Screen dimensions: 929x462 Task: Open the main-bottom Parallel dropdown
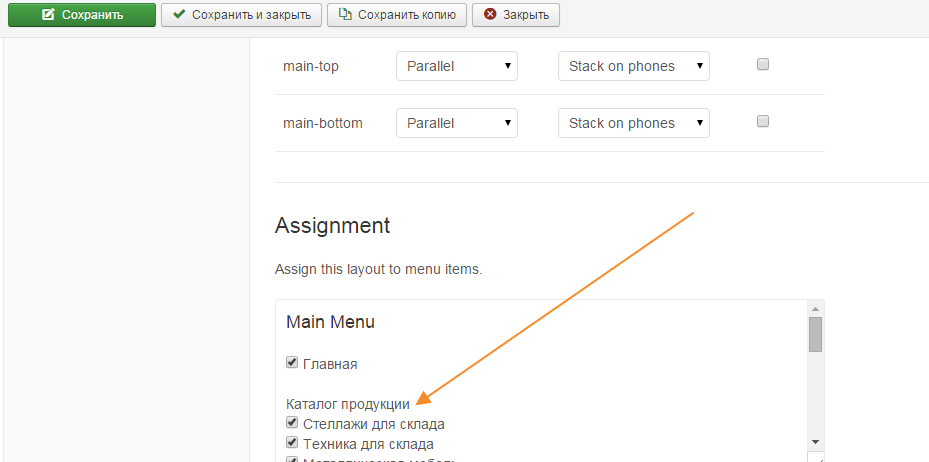click(x=457, y=124)
